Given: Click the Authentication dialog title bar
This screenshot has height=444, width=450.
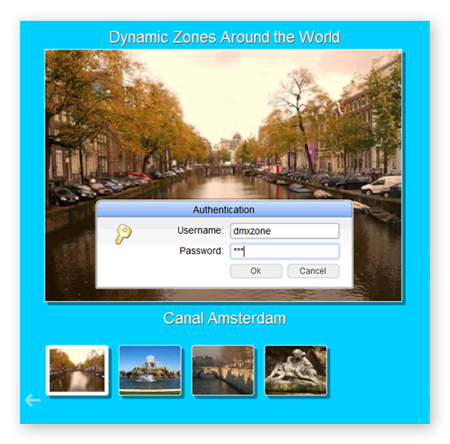Looking at the screenshot, I should pos(224,209).
